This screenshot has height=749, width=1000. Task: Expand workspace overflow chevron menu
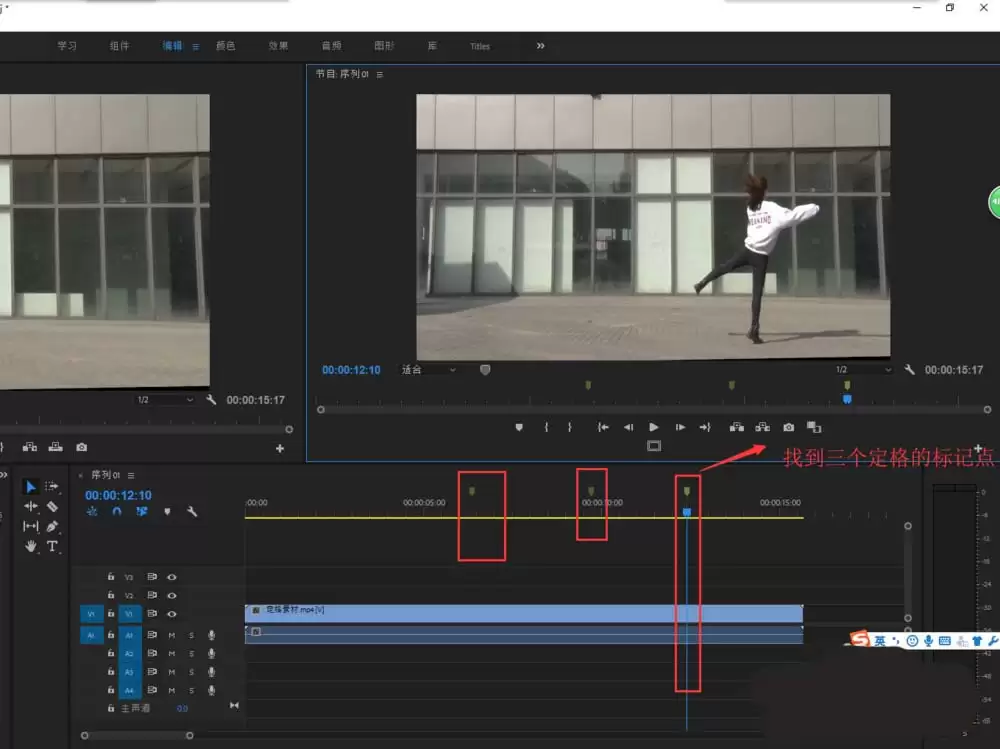tap(540, 46)
